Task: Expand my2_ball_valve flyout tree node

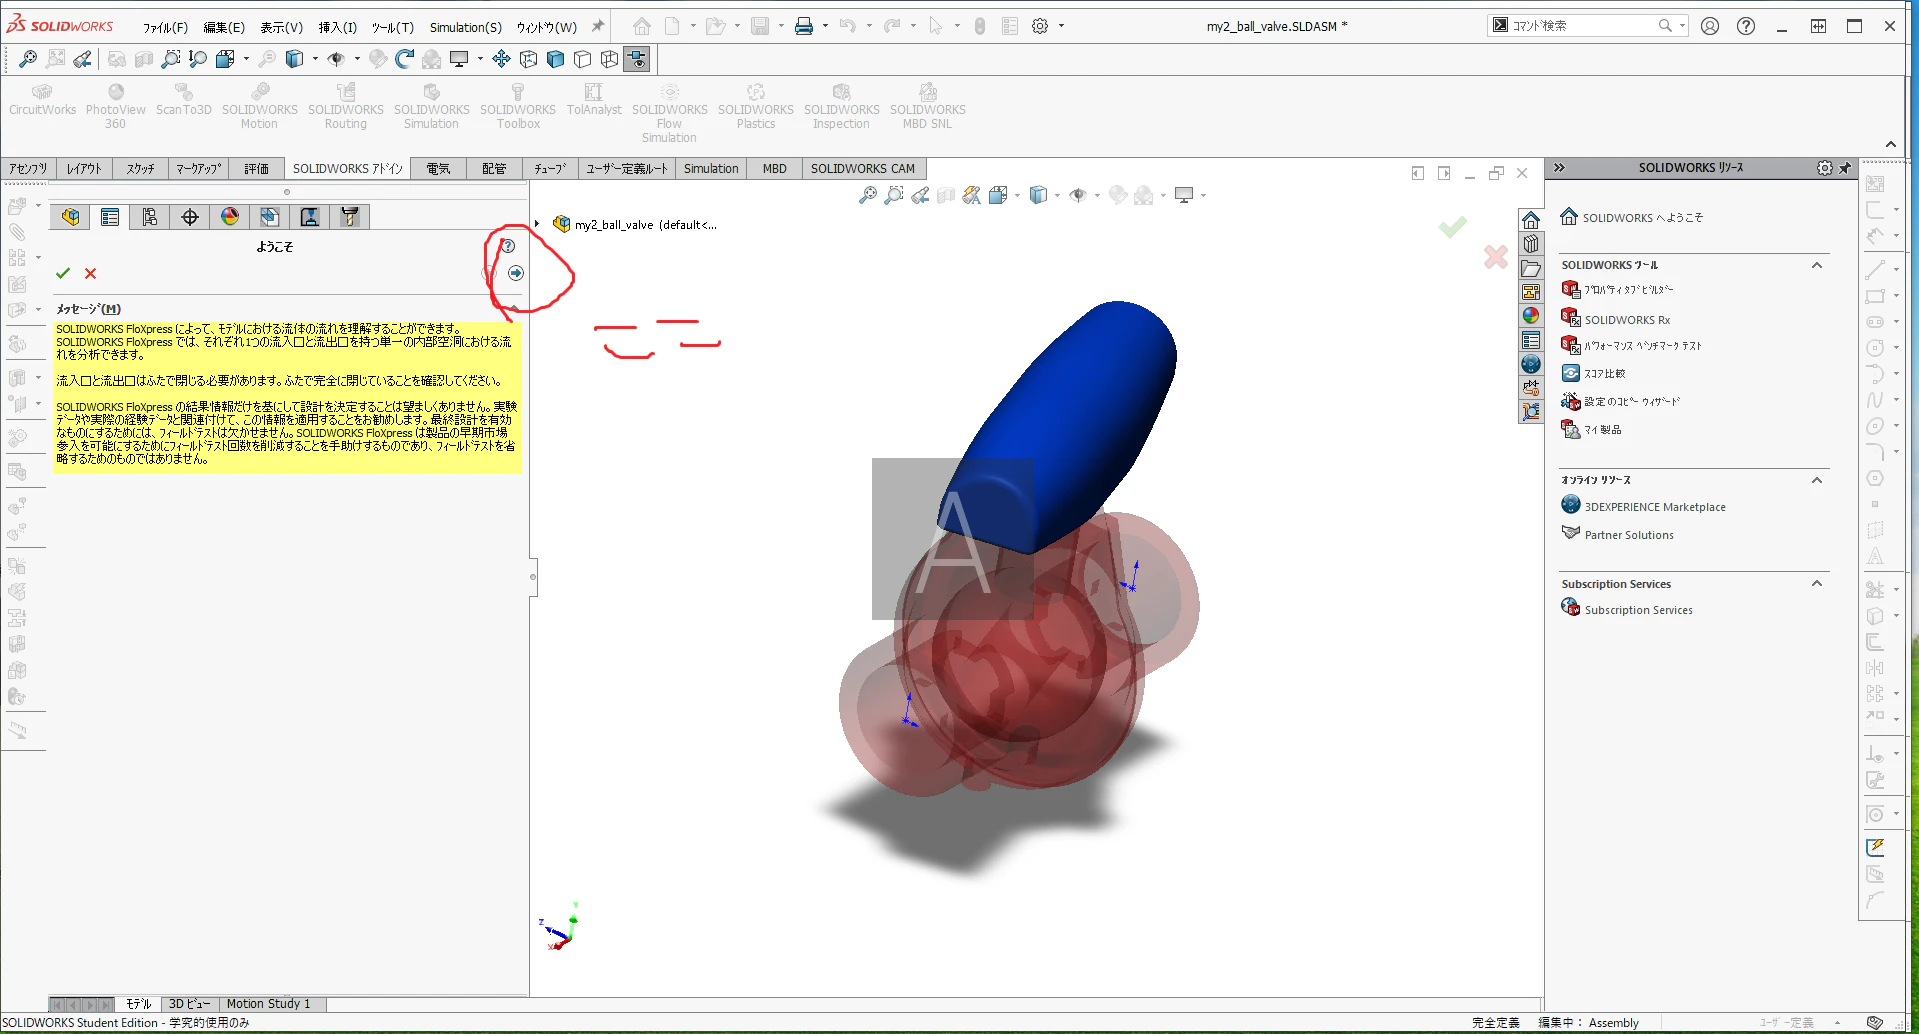Action: [x=537, y=224]
